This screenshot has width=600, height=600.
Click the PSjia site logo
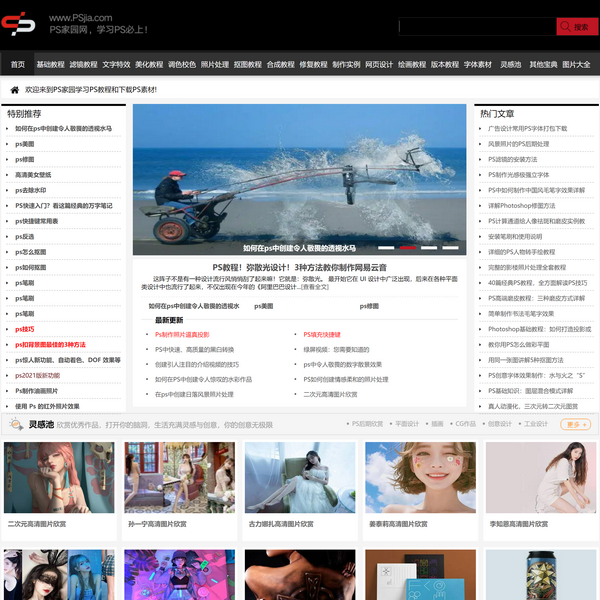click(x=18, y=25)
